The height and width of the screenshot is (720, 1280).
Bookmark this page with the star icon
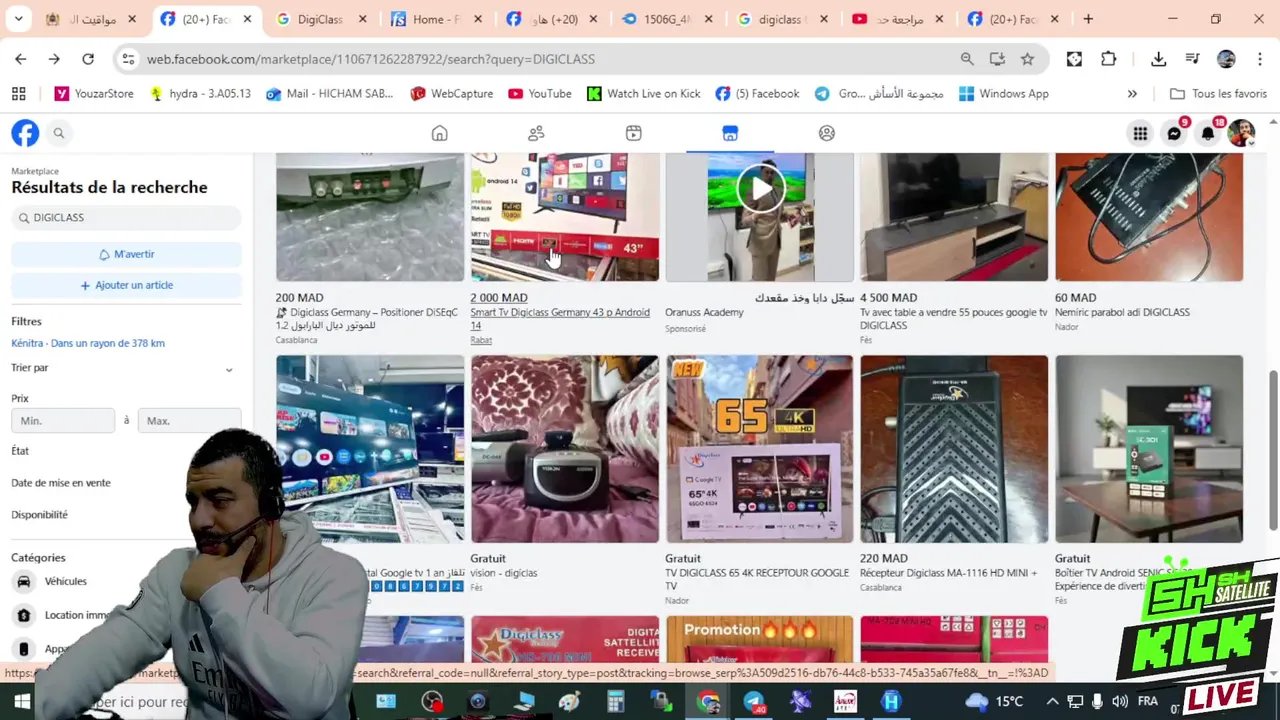point(1027,59)
